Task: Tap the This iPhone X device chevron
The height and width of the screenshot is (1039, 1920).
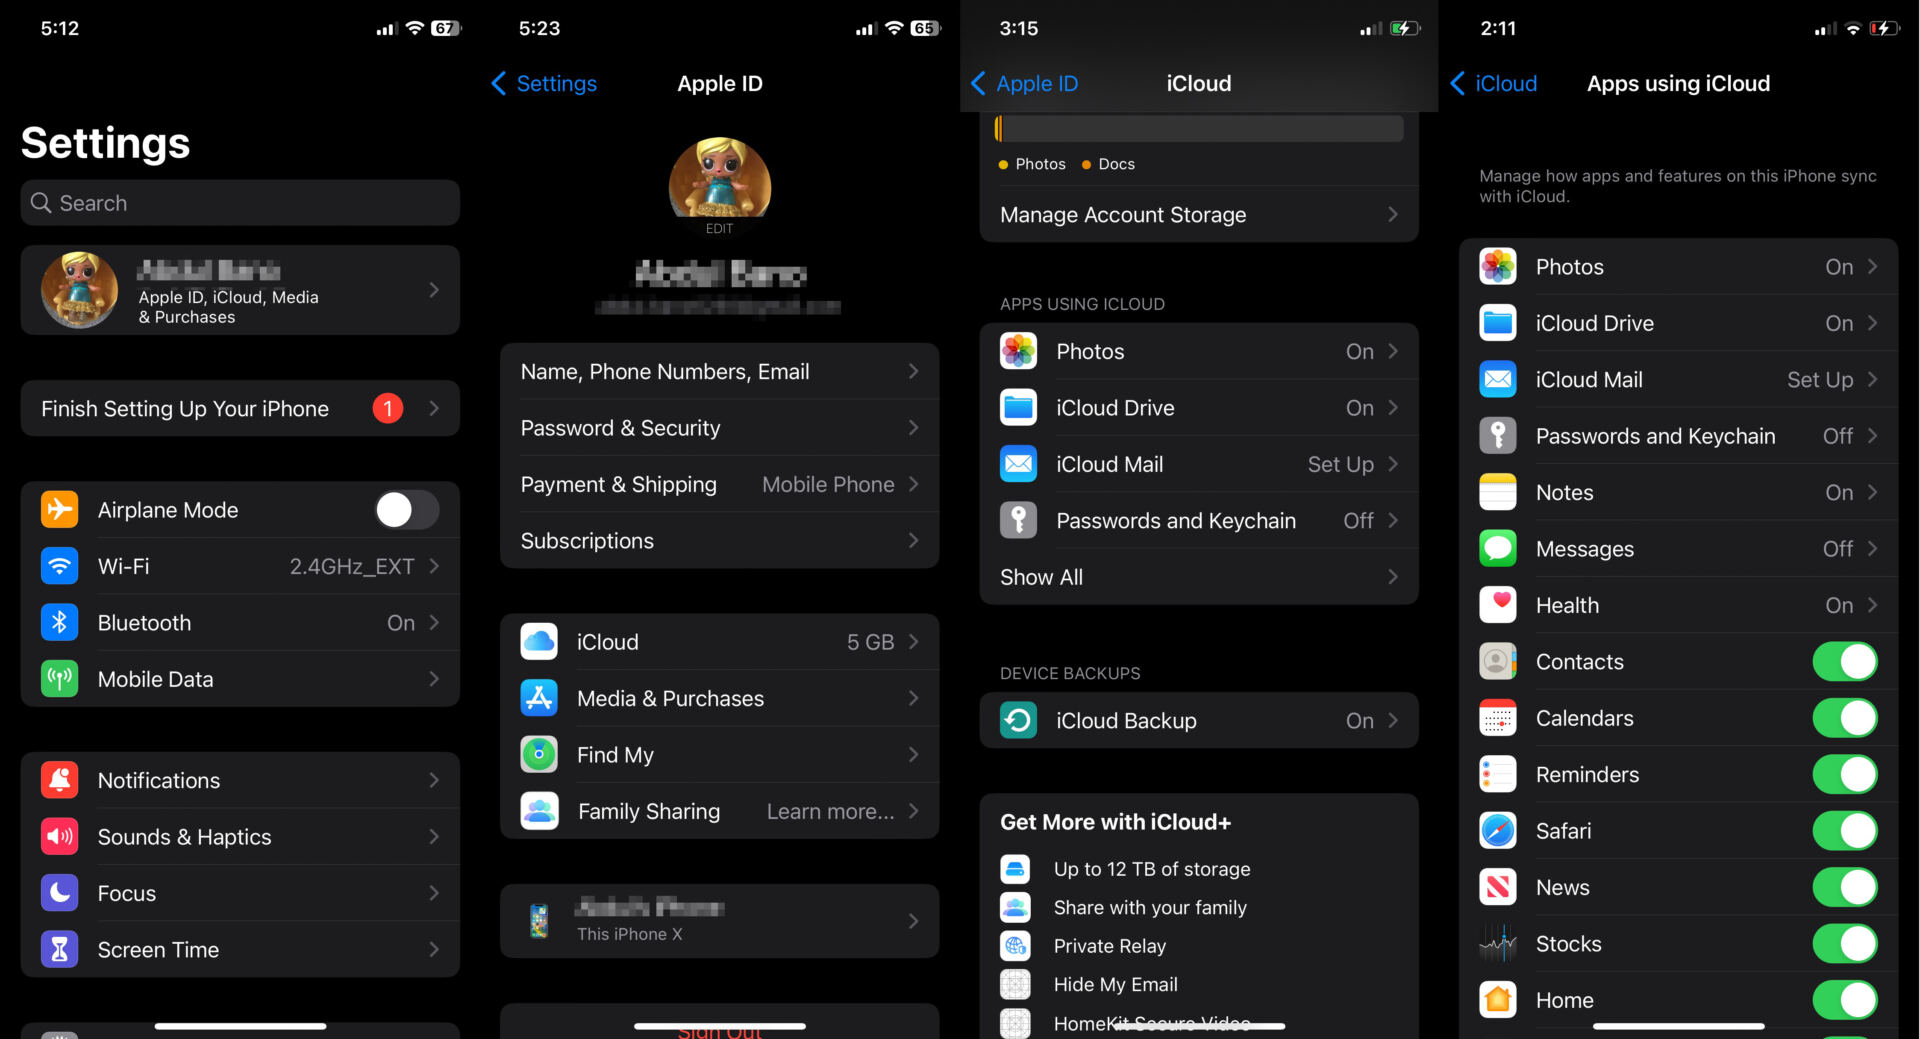Action: 913,921
